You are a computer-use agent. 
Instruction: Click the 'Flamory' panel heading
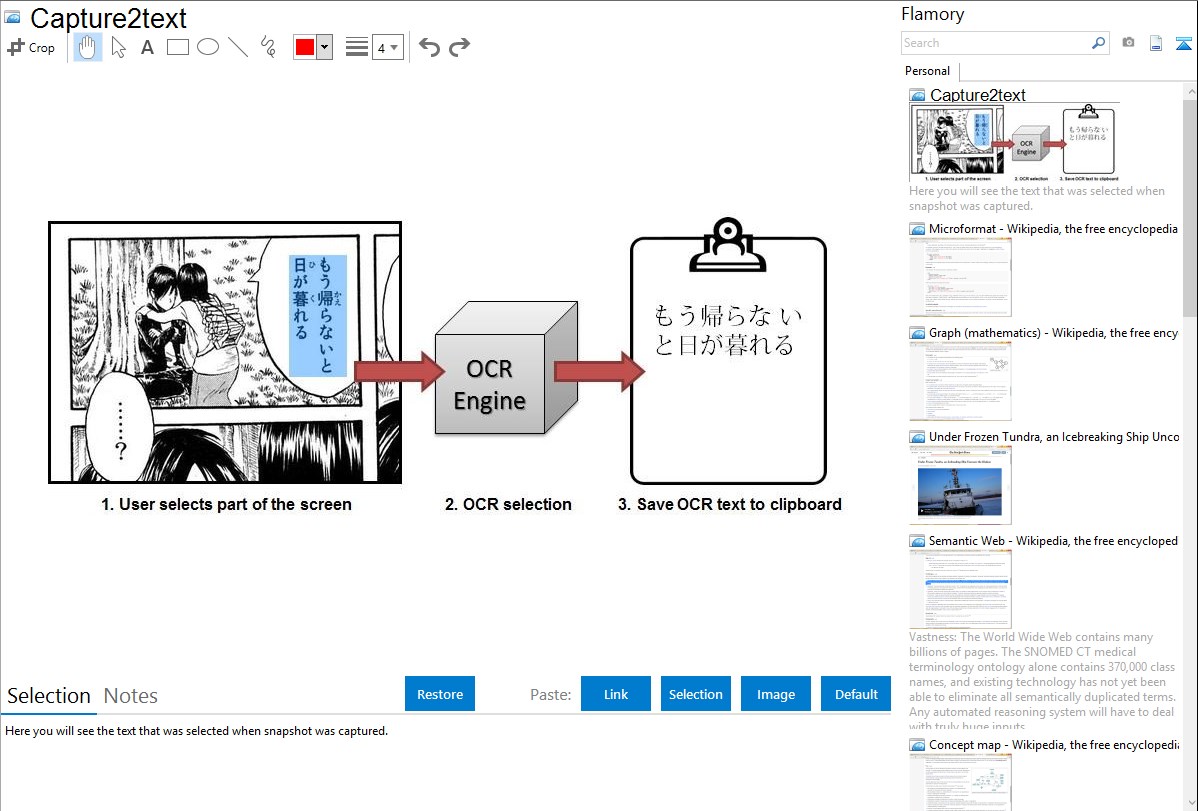click(x=932, y=14)
